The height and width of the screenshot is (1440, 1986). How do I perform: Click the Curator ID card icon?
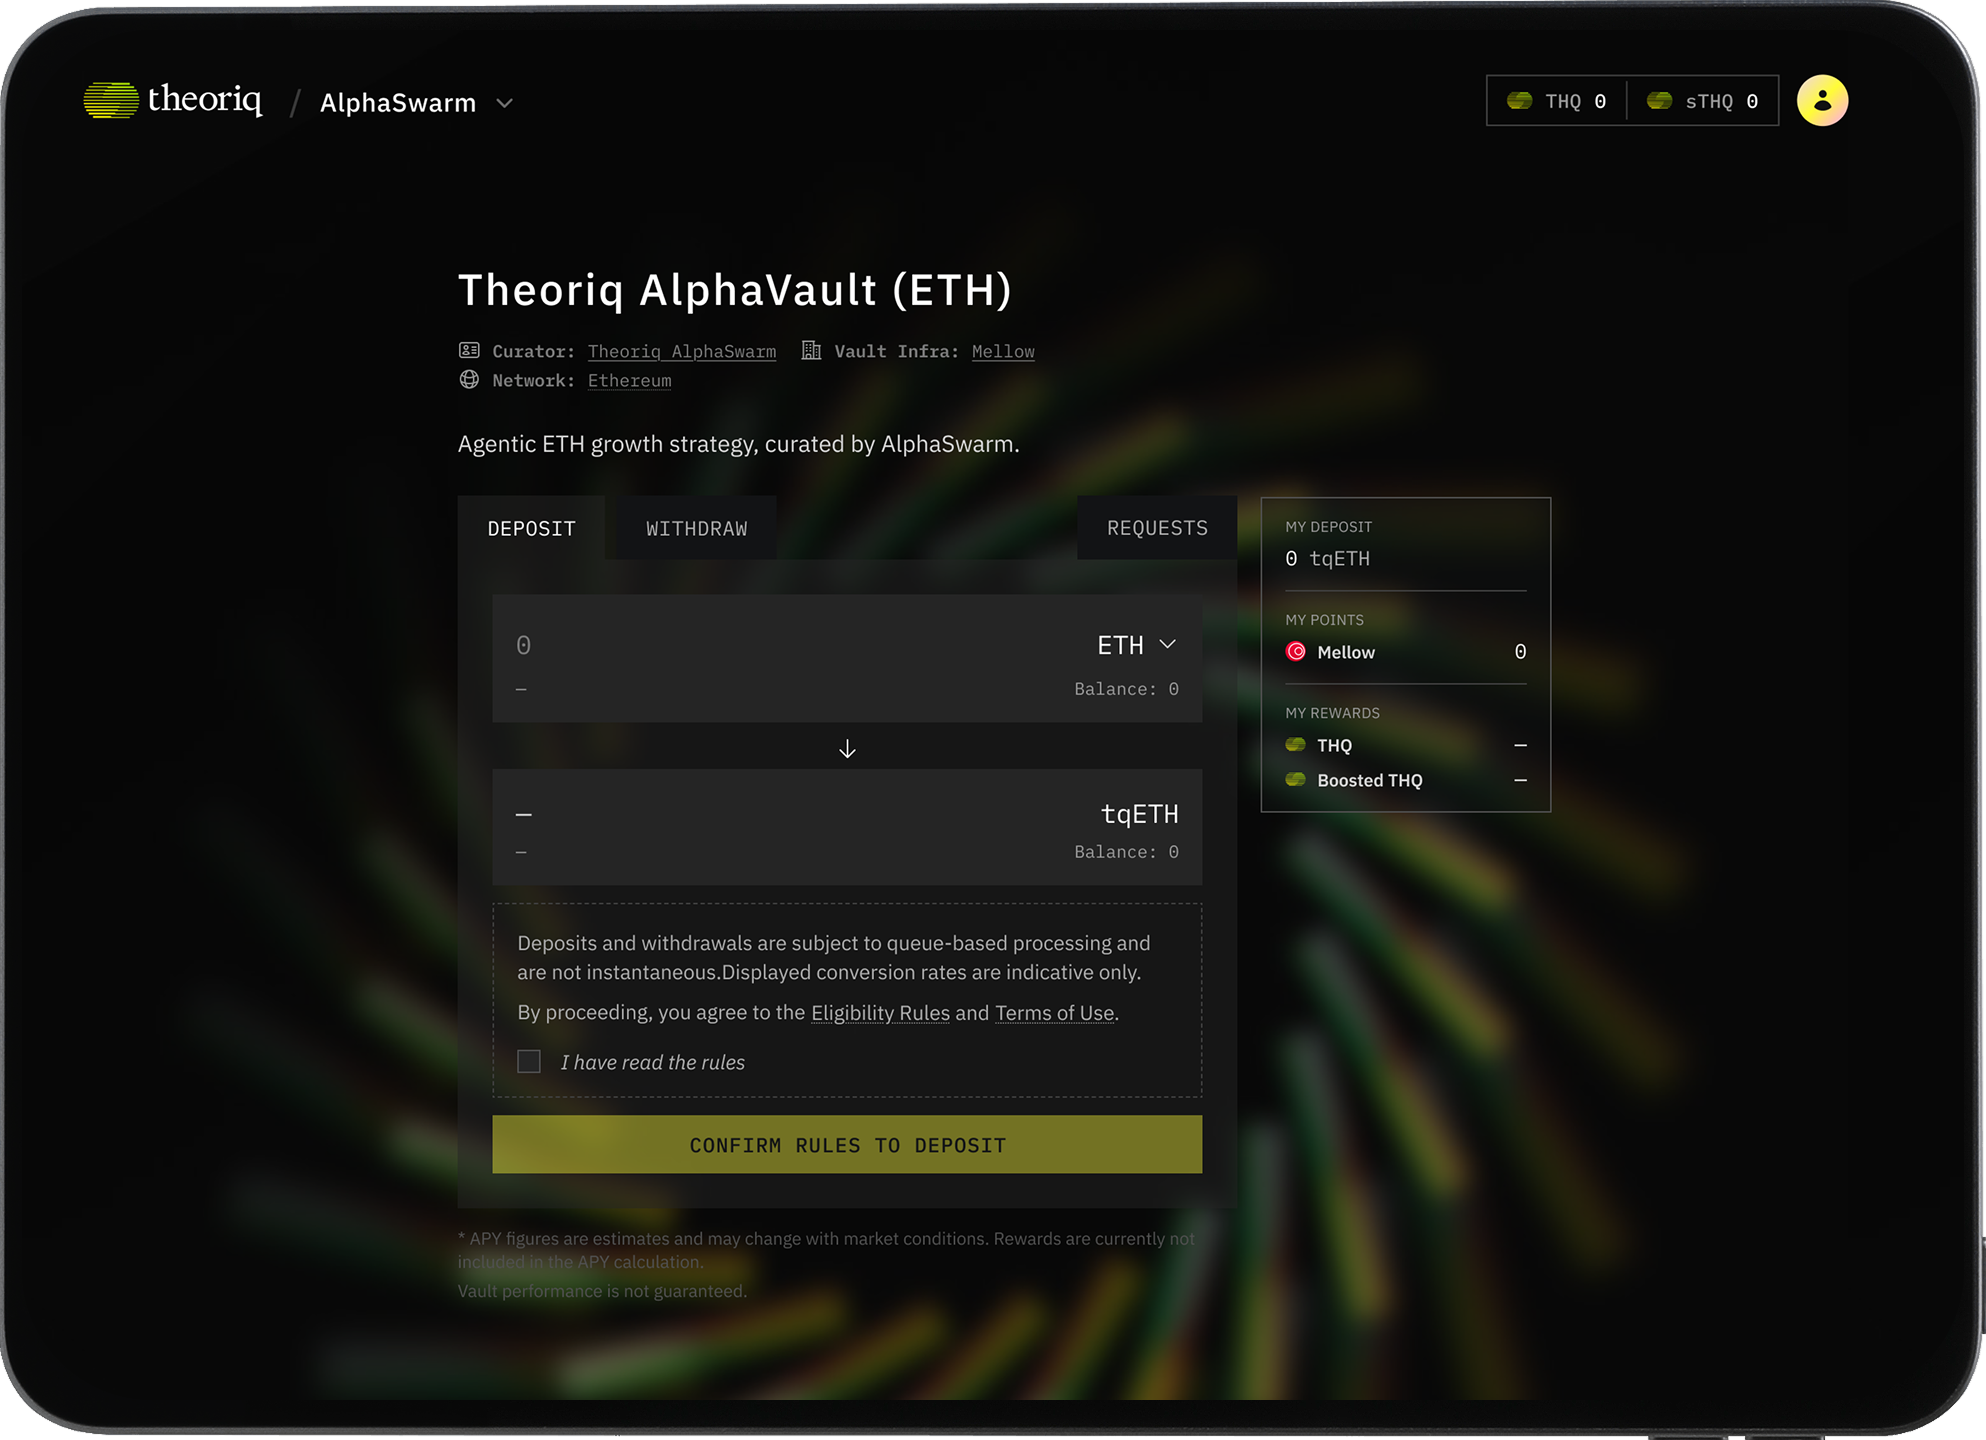(469, 351)
